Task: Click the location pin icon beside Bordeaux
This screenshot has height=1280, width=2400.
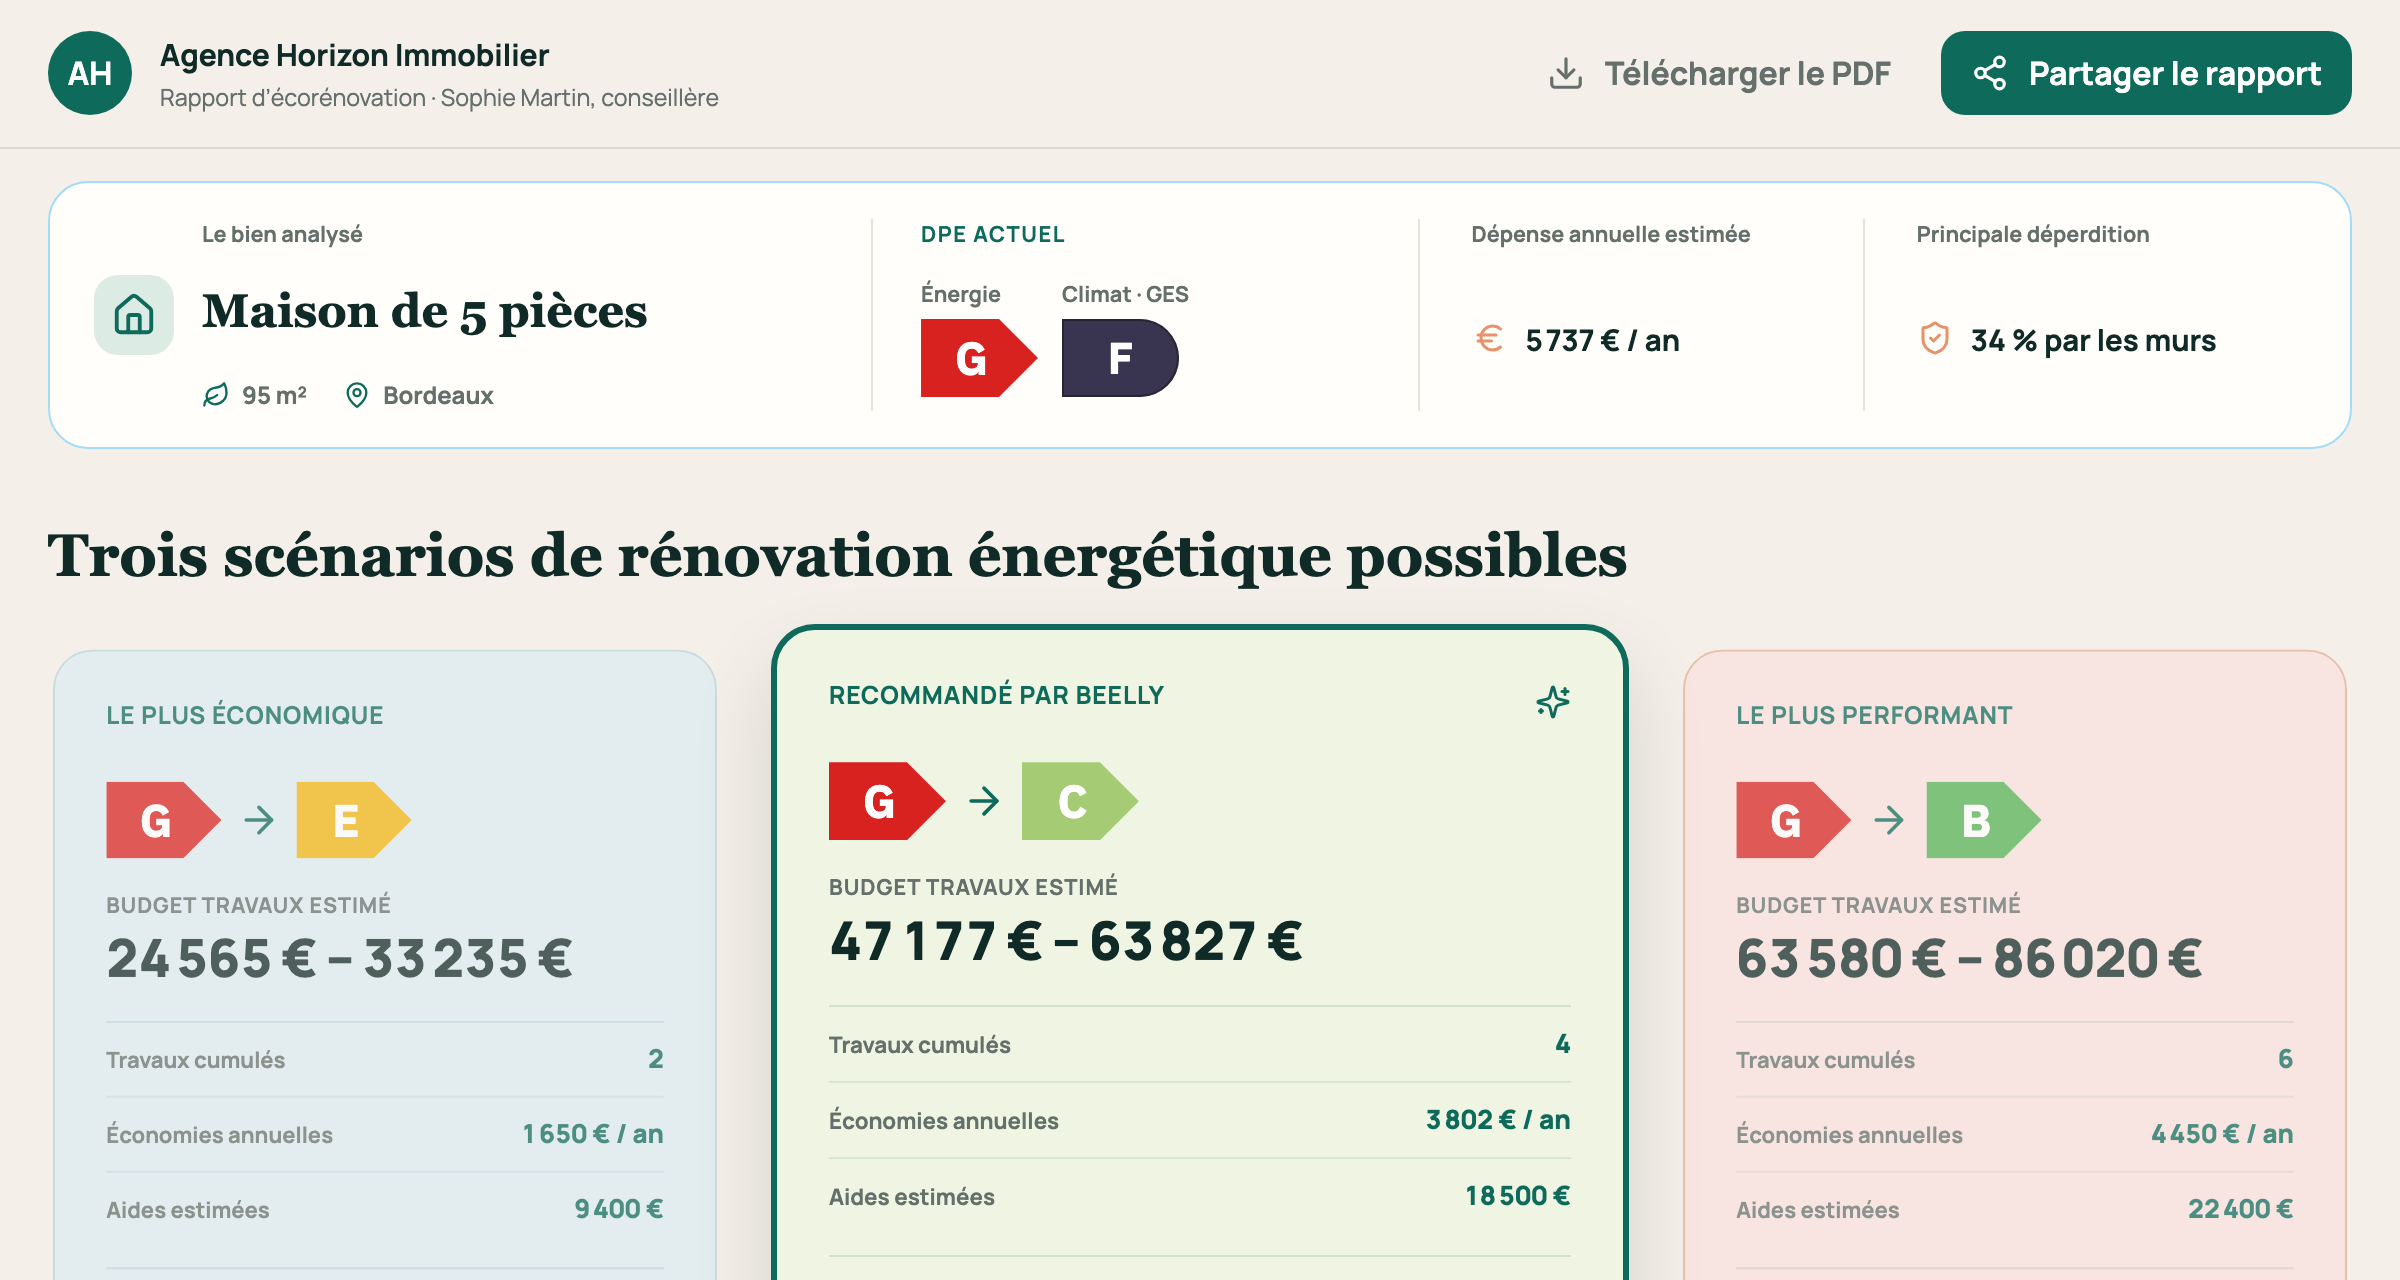Action: [356, 395]
